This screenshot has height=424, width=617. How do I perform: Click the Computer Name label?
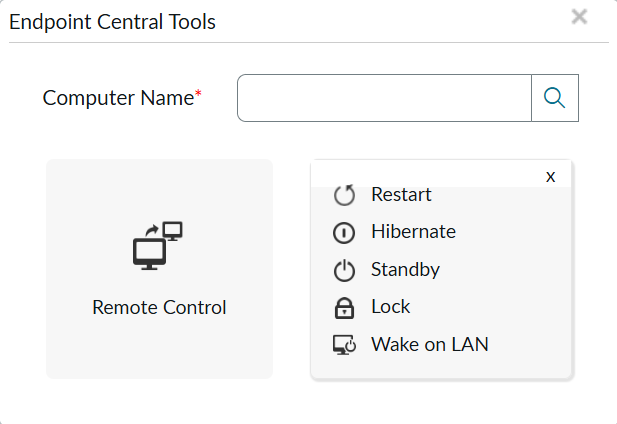[117, 98]
